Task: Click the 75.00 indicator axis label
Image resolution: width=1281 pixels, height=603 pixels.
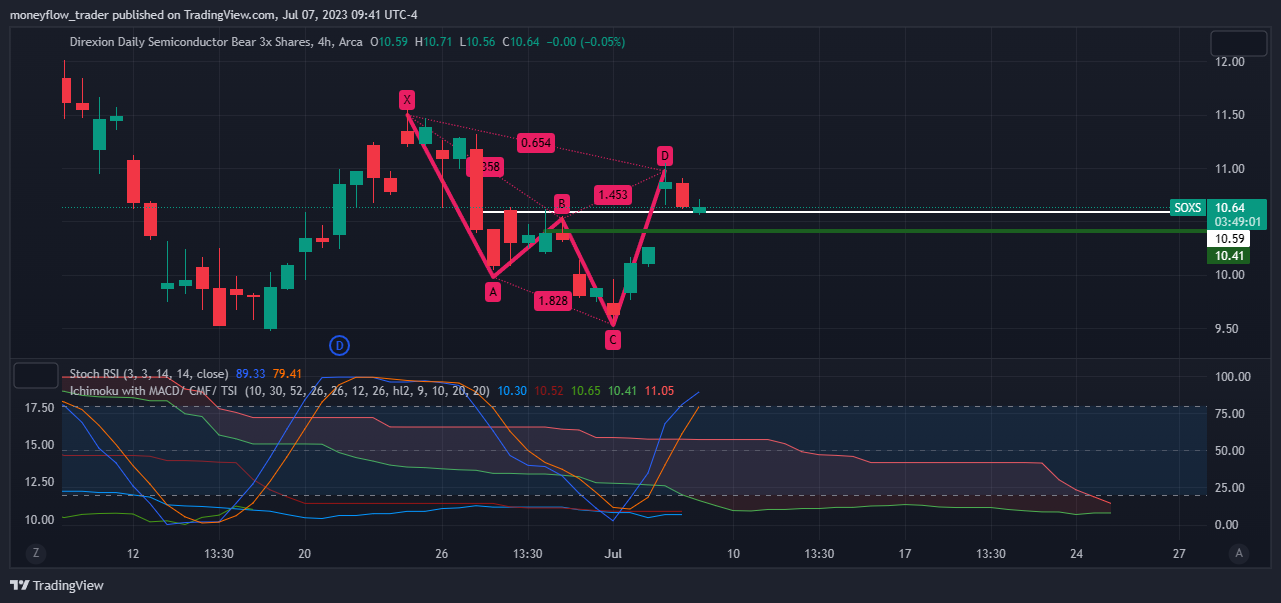Action: click(1231, 414)
